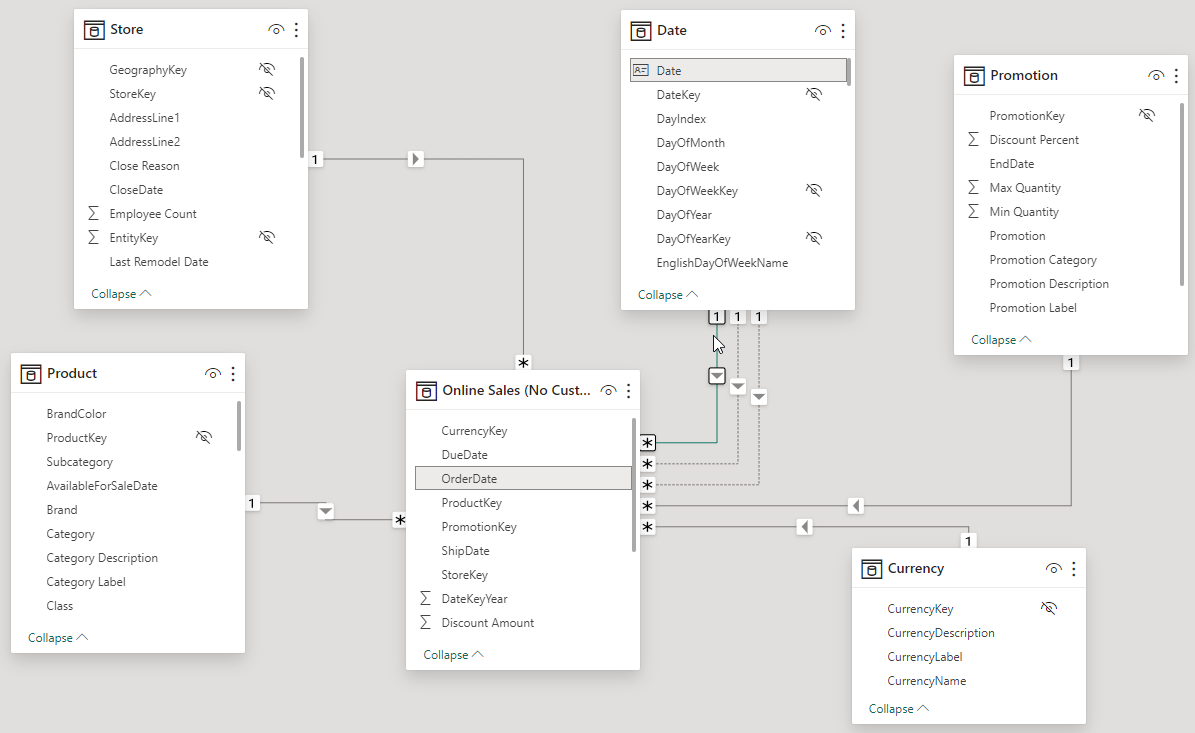Open the Currency table more options menu
The height and width of the screenshot is (733, 1195).
coord(1074,569)
